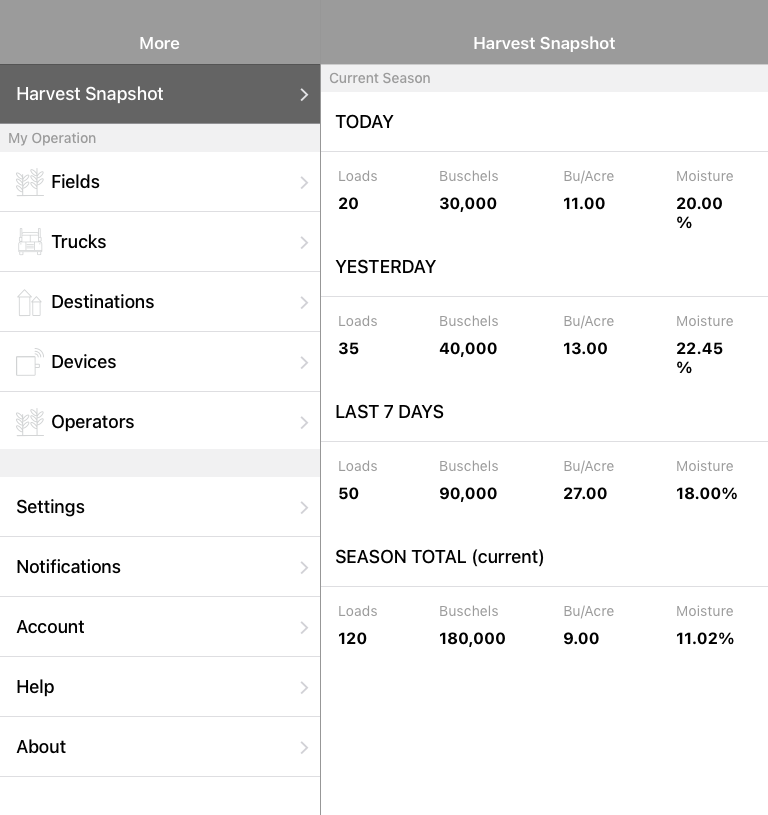Expand the Notifications row chevron
Viewport: 768px width, 815px height.
(304, 567)
